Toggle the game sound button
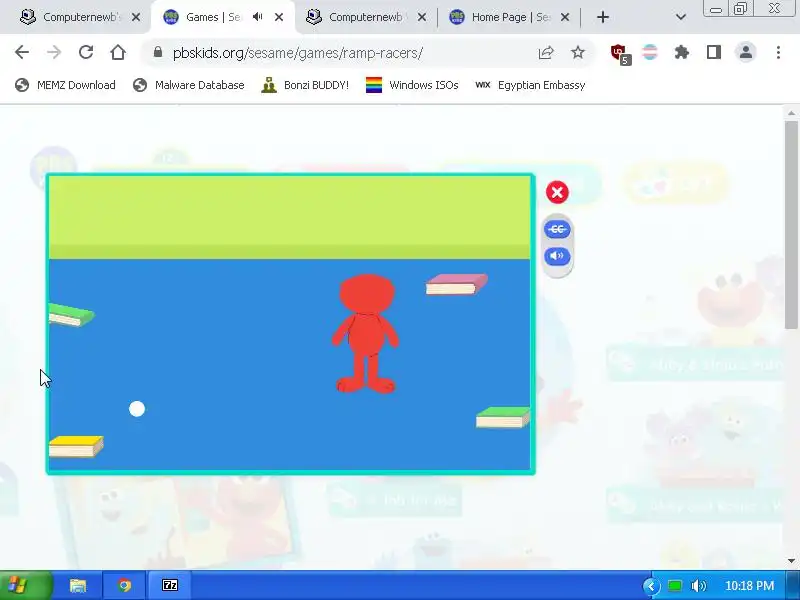Screen dimensions: 800x600 click(x=557, y=256)
